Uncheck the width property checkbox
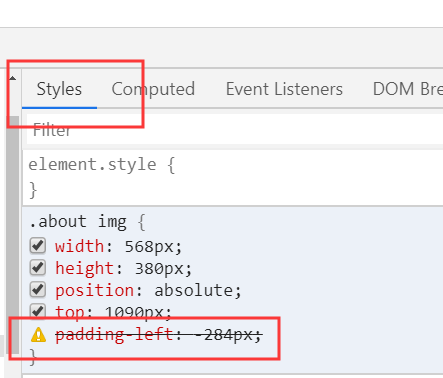 click(38, 246)
